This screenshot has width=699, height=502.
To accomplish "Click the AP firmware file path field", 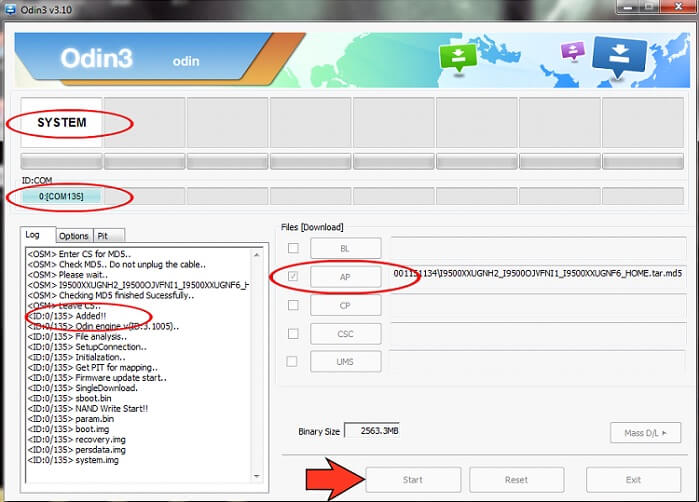I will pyautogui.click(x=538, y=277).
